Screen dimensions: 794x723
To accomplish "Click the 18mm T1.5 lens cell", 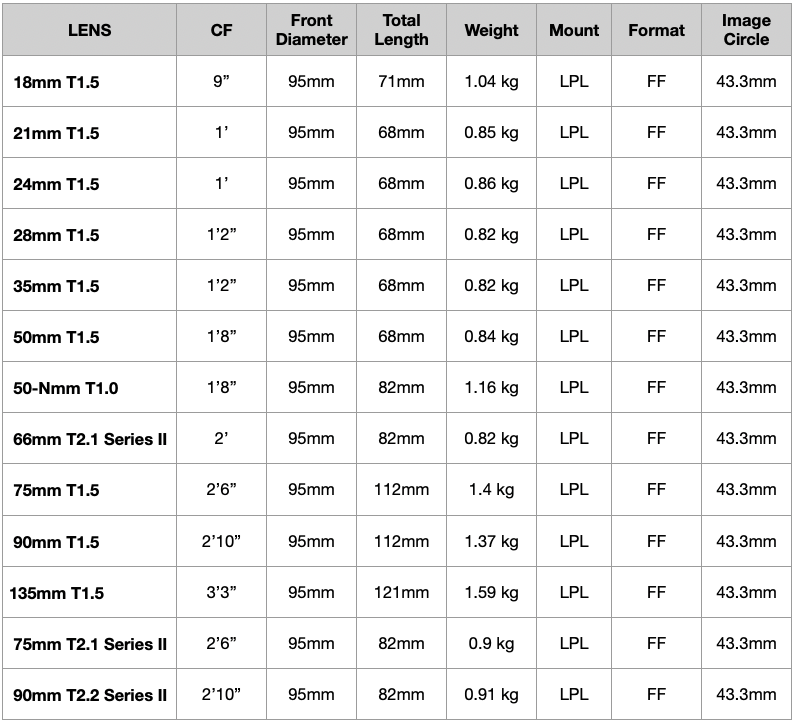I will coord(90,82).
